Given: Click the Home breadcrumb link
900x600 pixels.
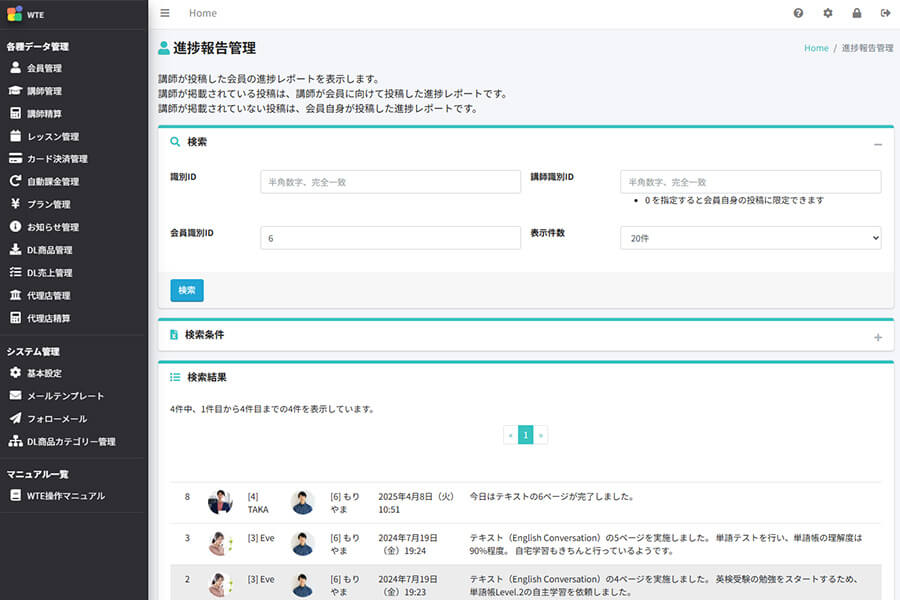Looking at the screenshot, I should pos(816,47).
